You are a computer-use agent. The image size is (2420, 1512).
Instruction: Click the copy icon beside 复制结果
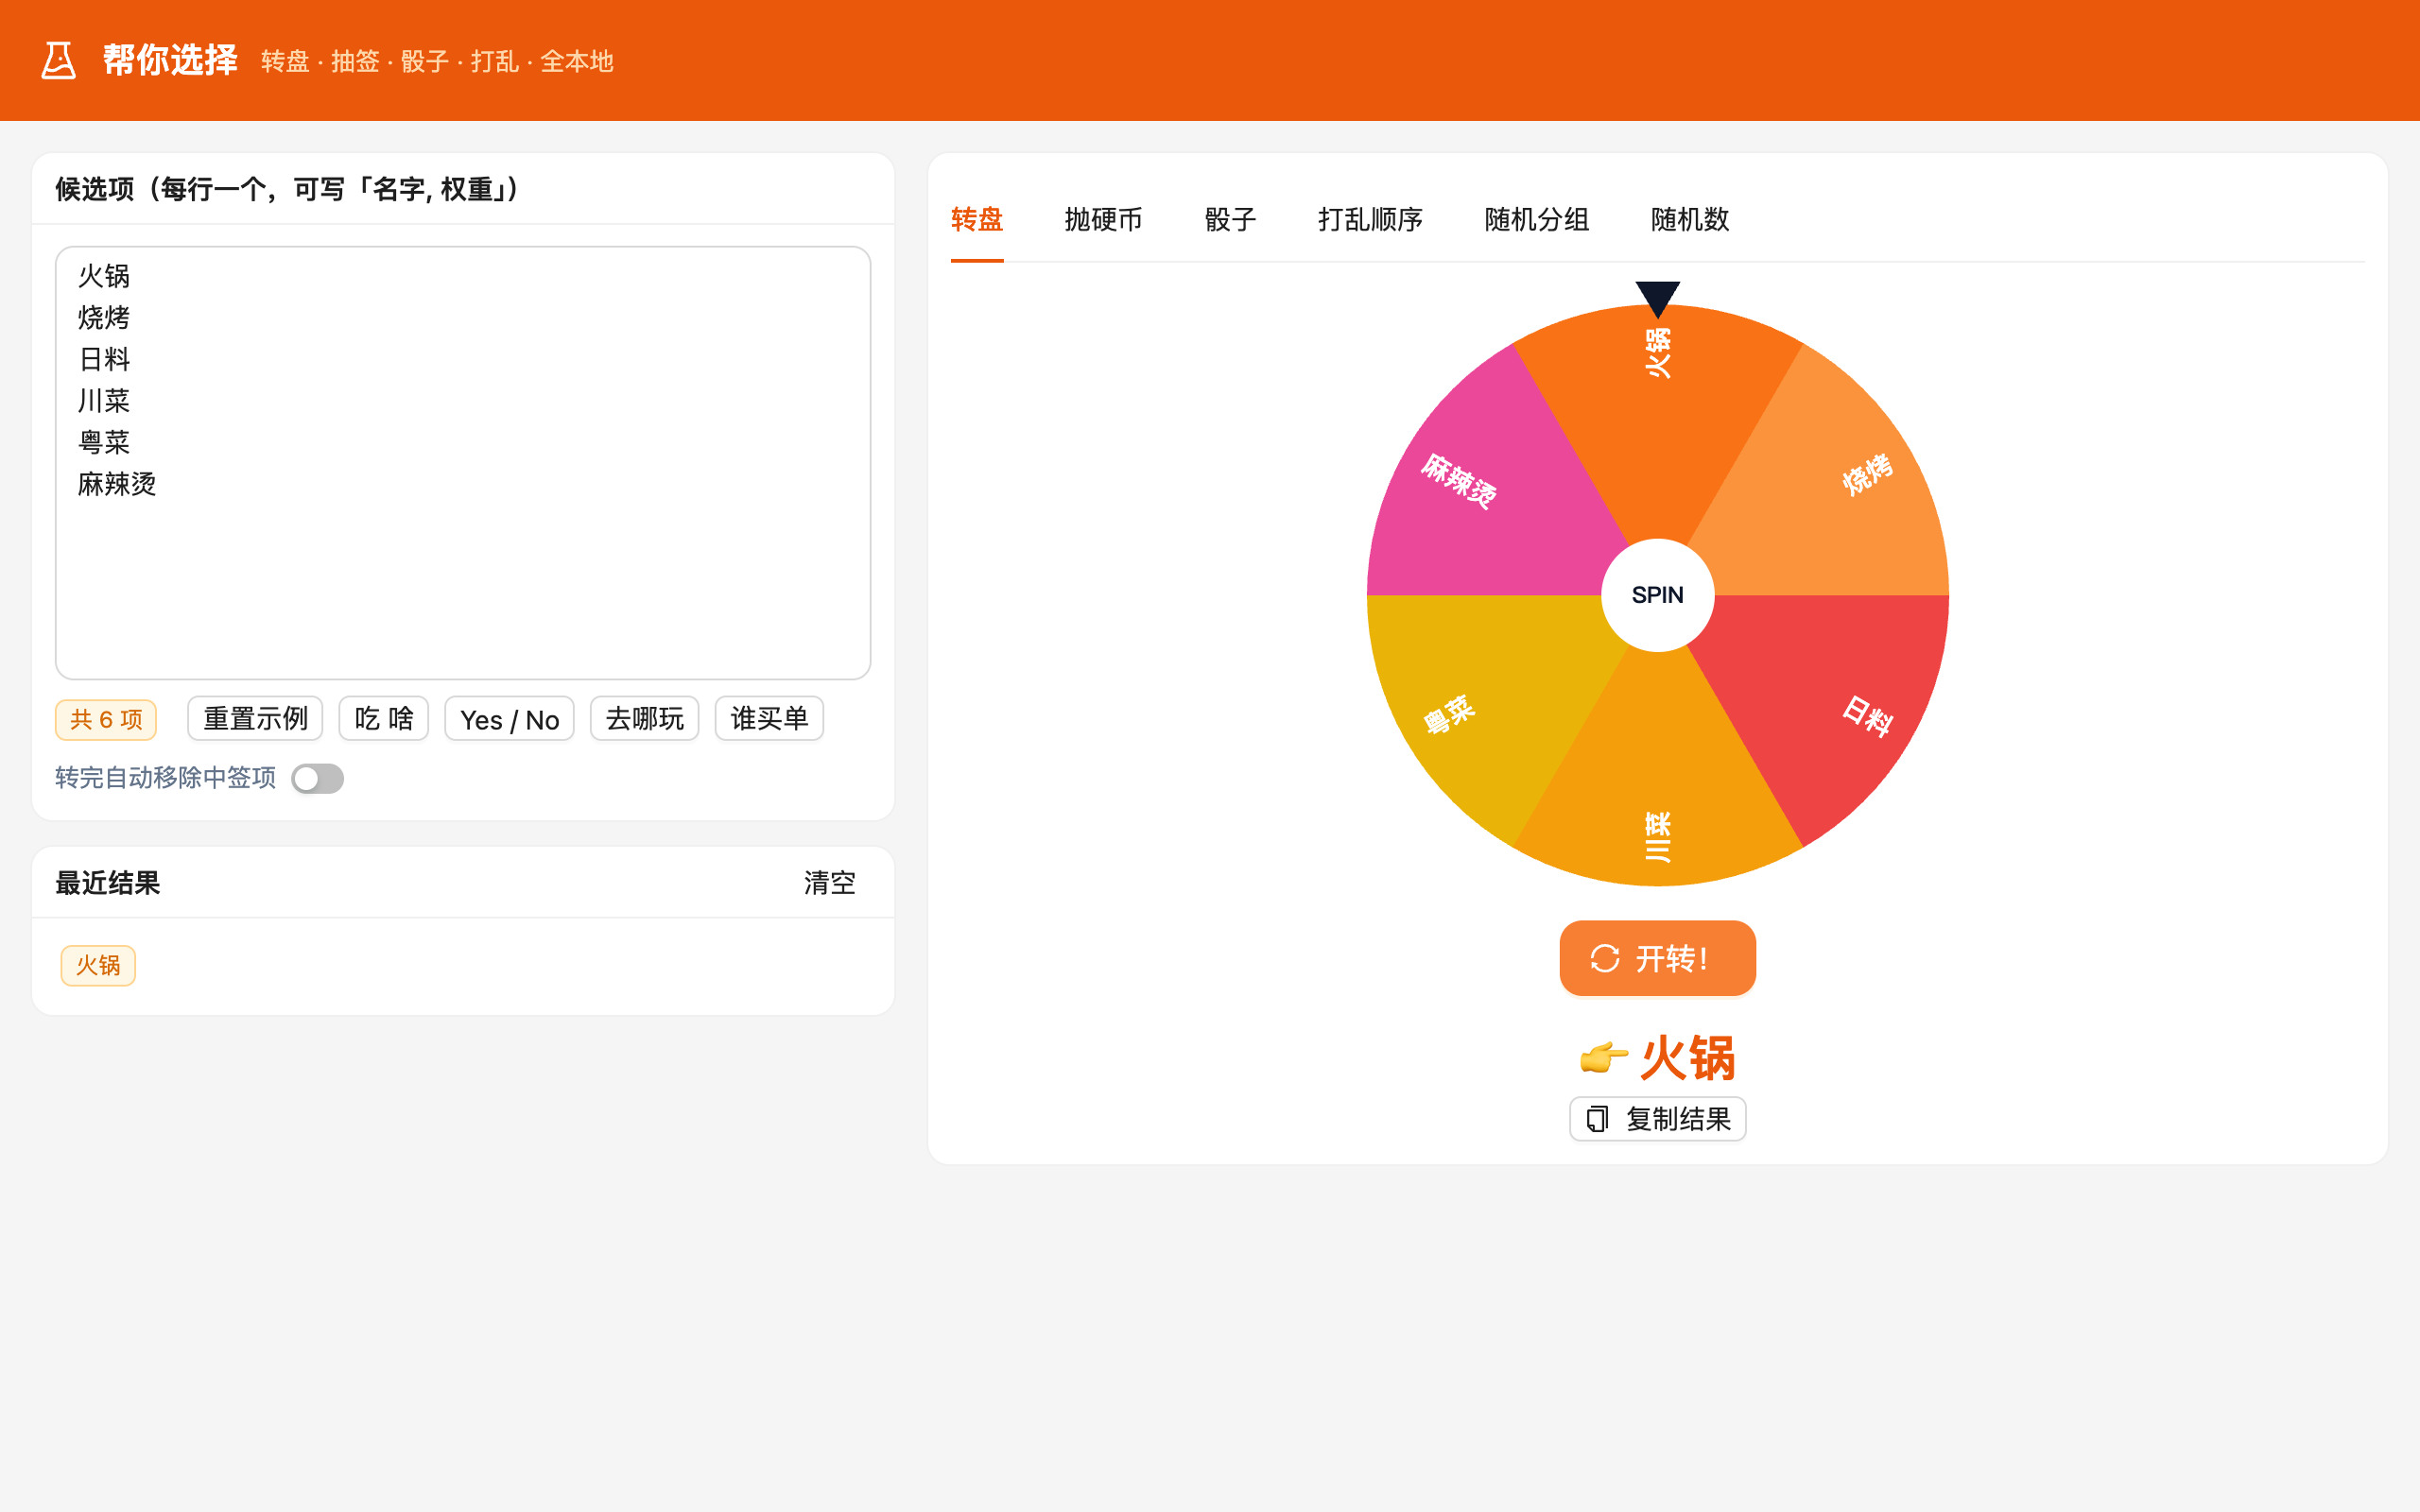pos(1597,1119)
